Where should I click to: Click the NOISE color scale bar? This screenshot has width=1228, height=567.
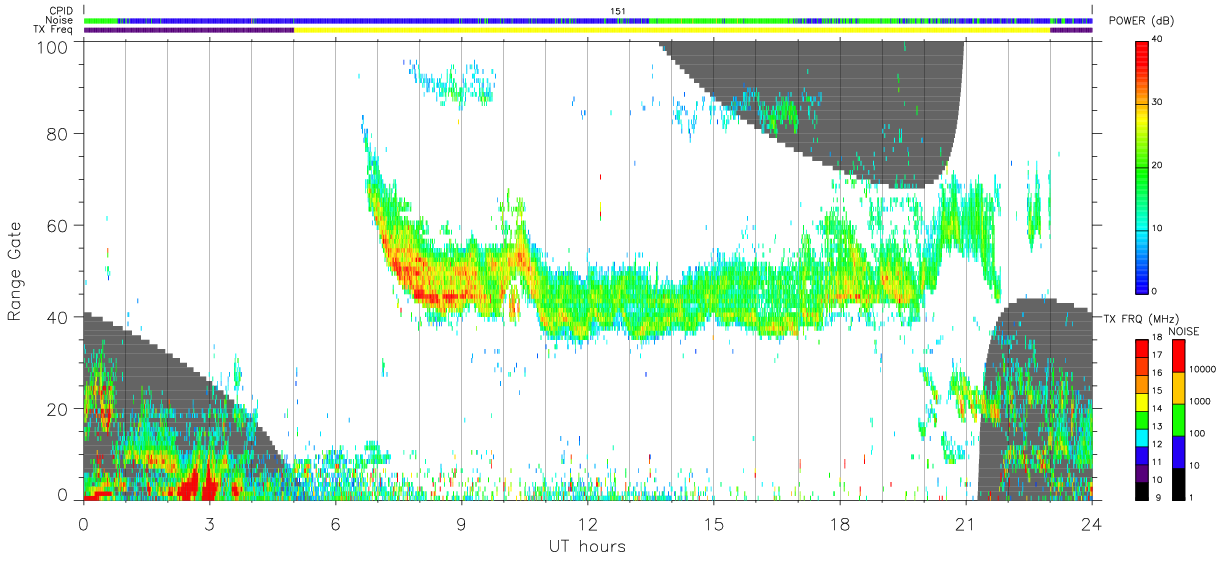click(1178, 419)
